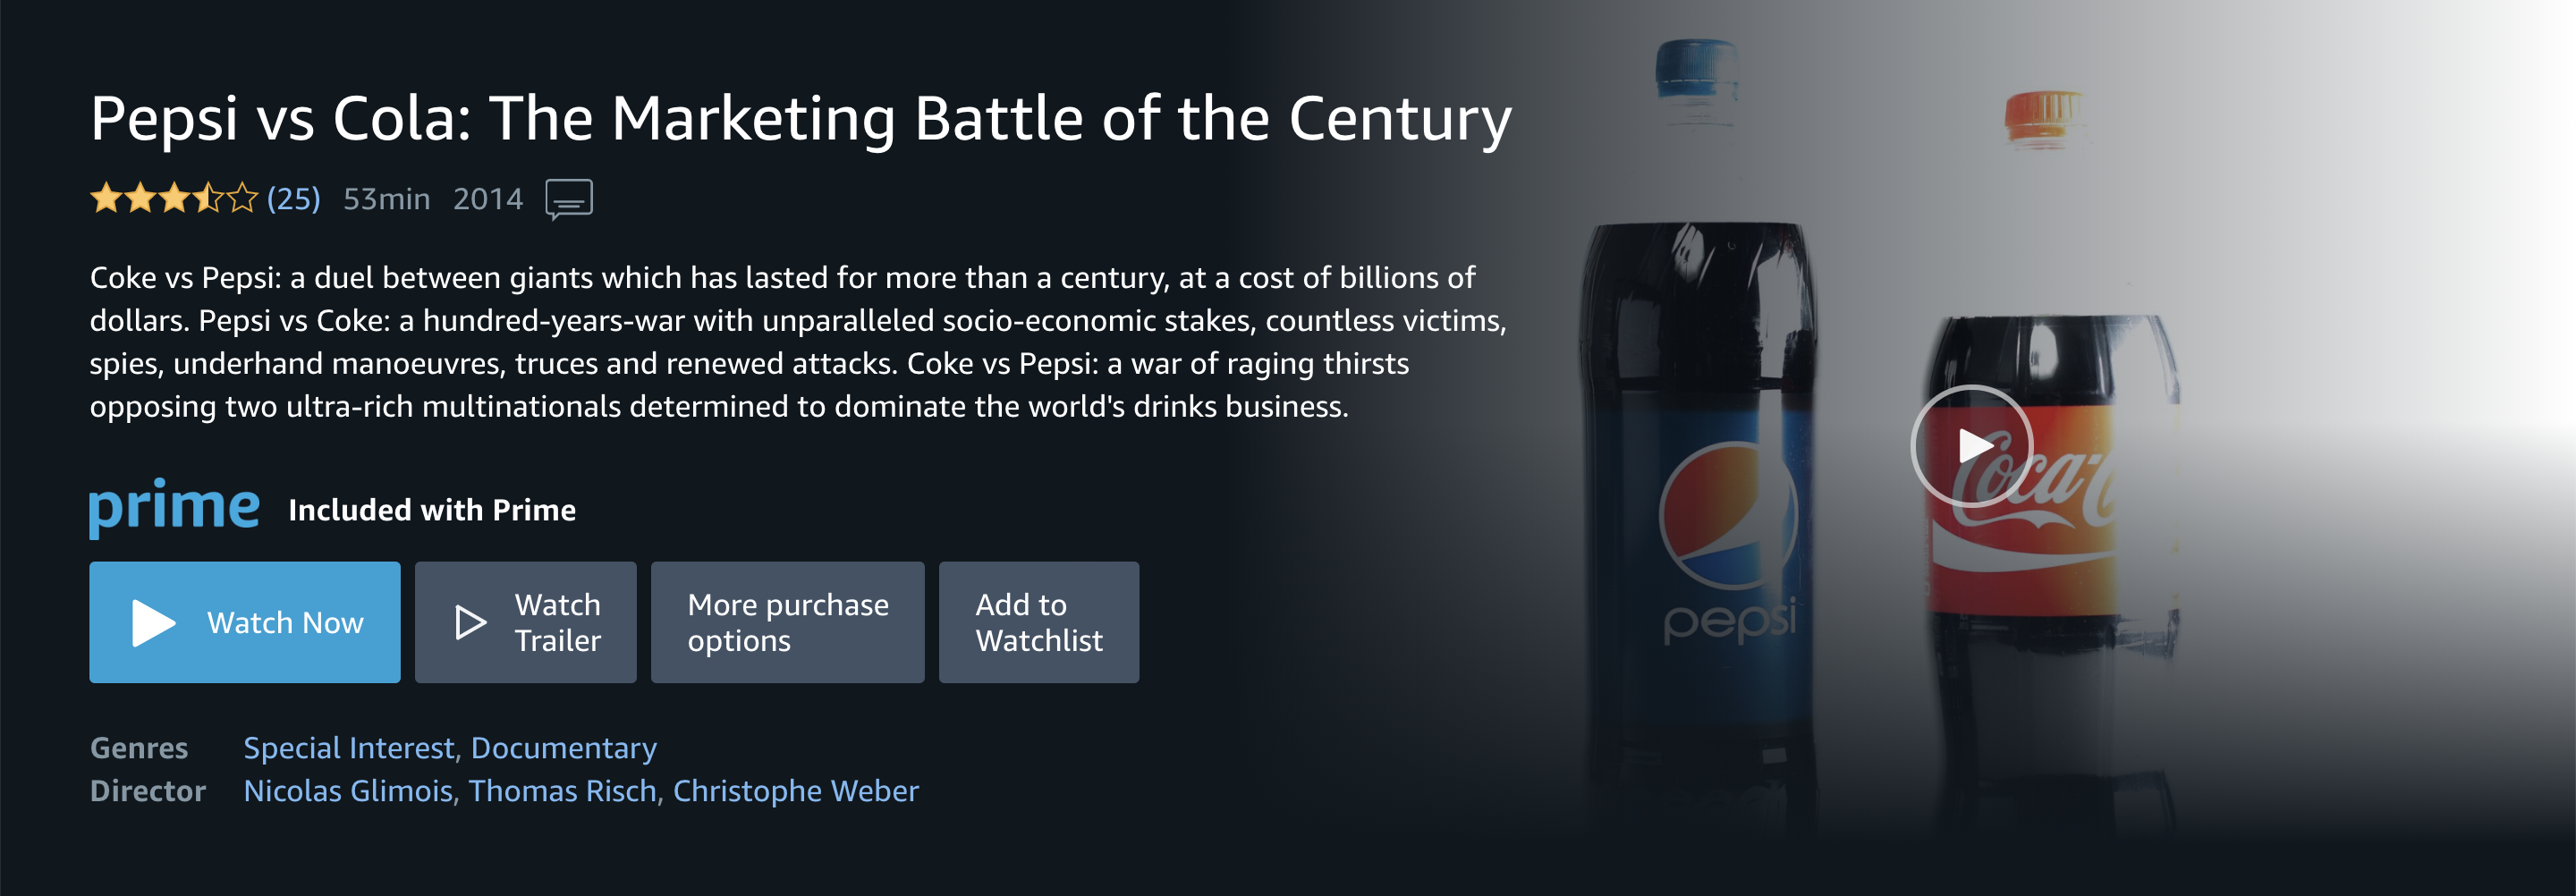Click the star rating stars
This screenshot has height=896, width=2576.
tap(172, 198)
